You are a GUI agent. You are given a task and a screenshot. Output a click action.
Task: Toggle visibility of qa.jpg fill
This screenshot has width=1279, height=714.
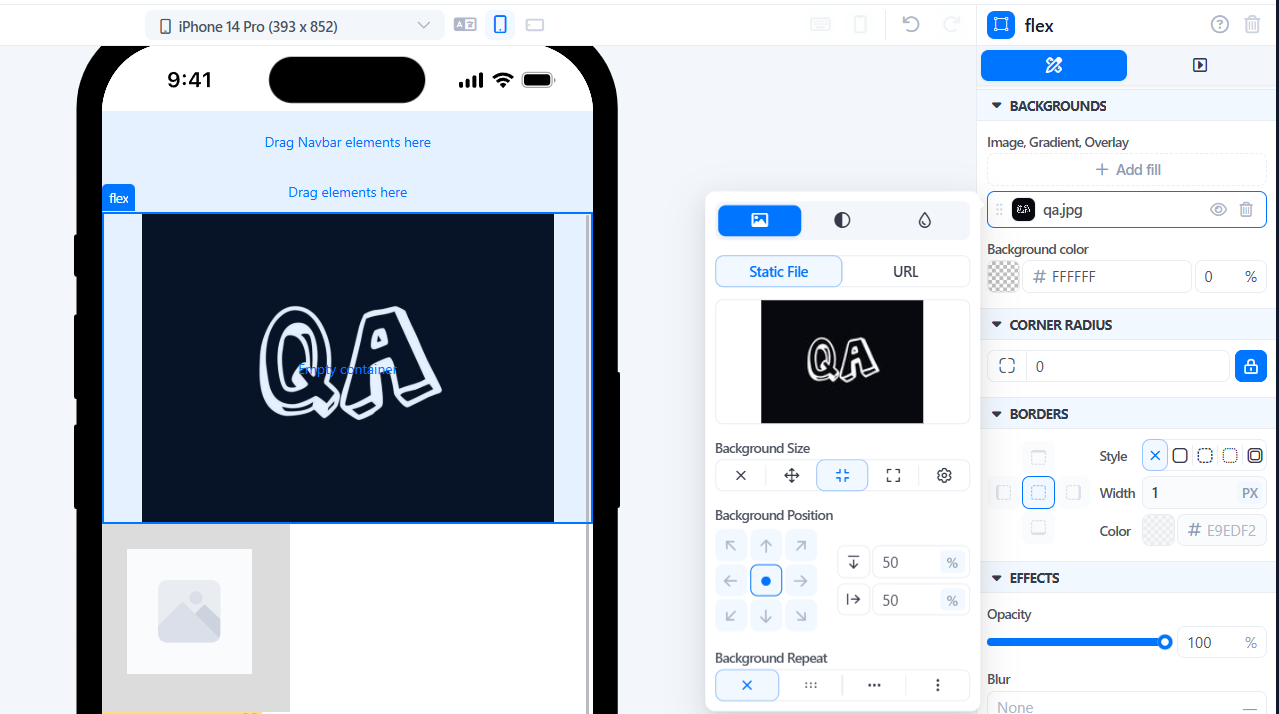1218,210
